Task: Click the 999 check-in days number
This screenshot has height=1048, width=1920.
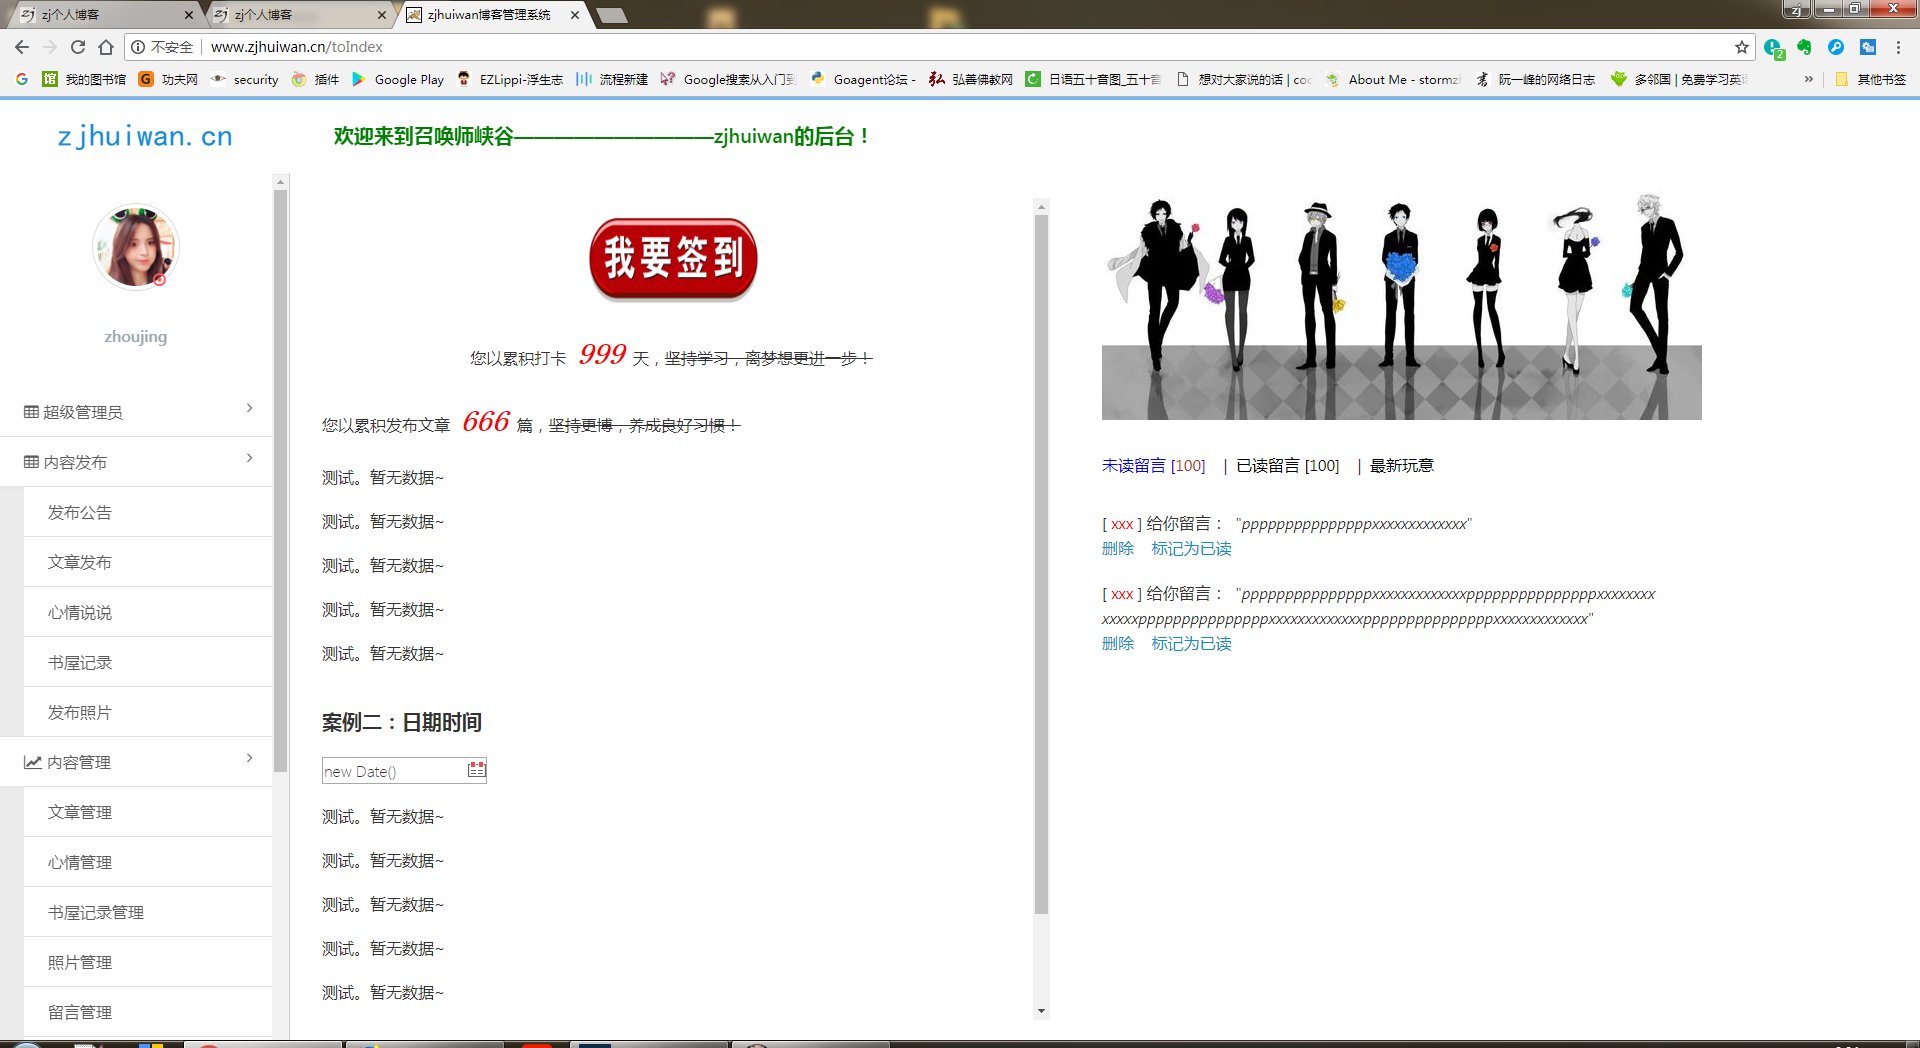Action: coord(602,354)
